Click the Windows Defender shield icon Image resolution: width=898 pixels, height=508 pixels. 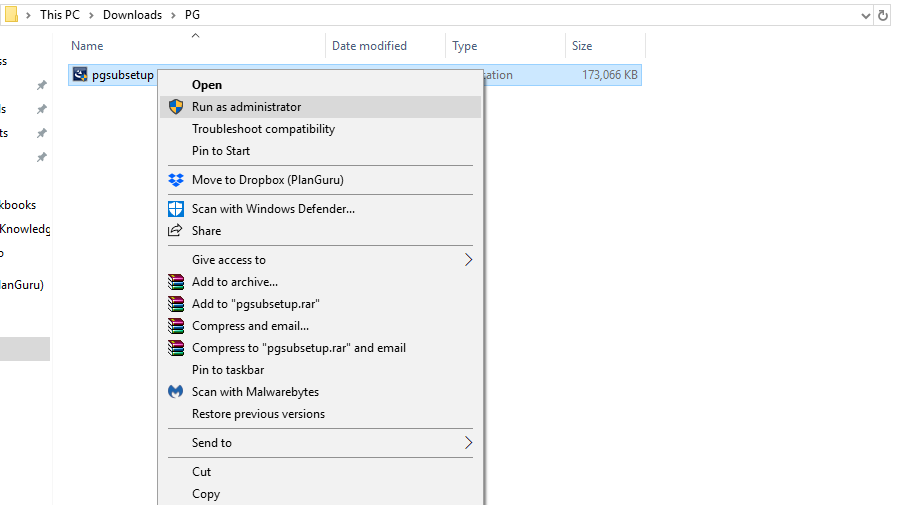pos(176,209)
